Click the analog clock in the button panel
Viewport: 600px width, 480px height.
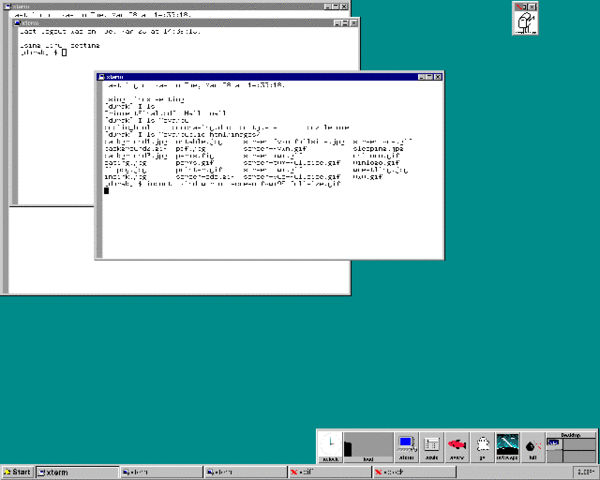330,446
